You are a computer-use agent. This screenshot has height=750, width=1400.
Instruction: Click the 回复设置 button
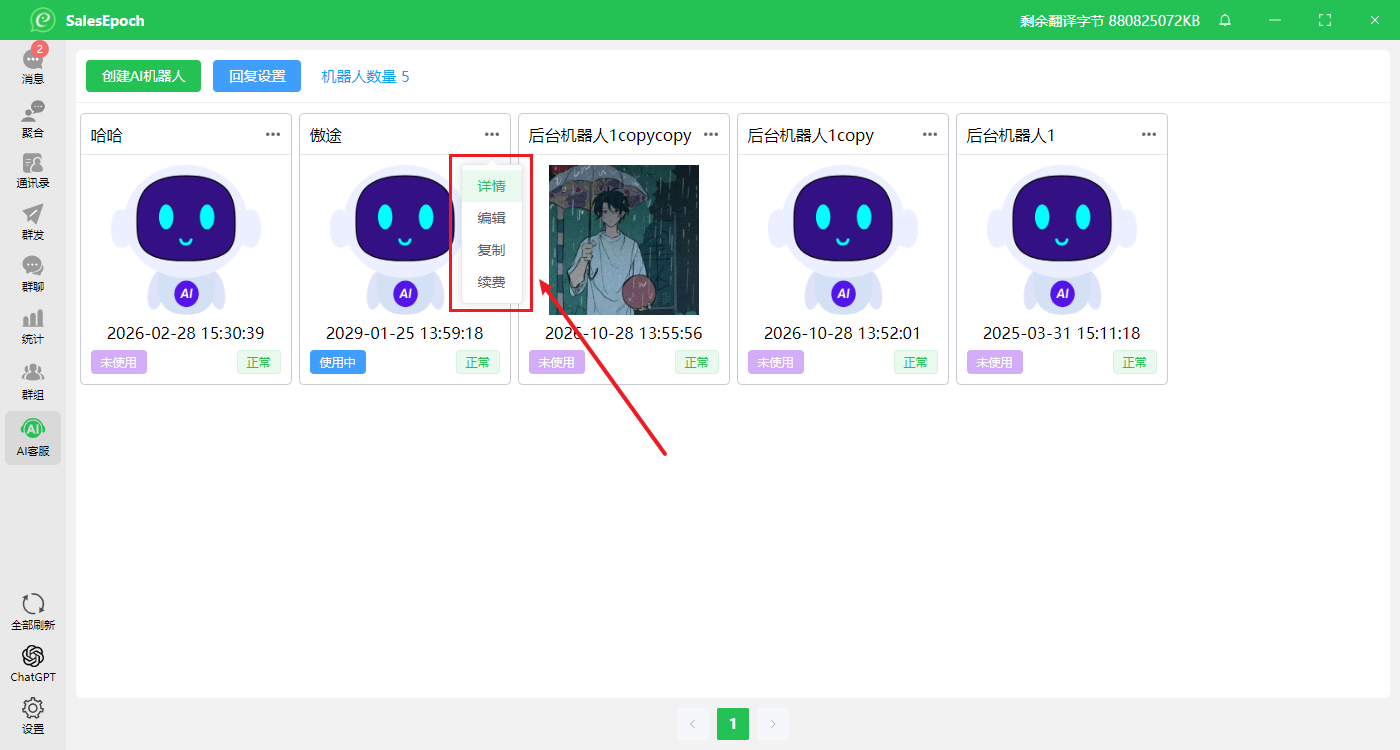point(257,76)
